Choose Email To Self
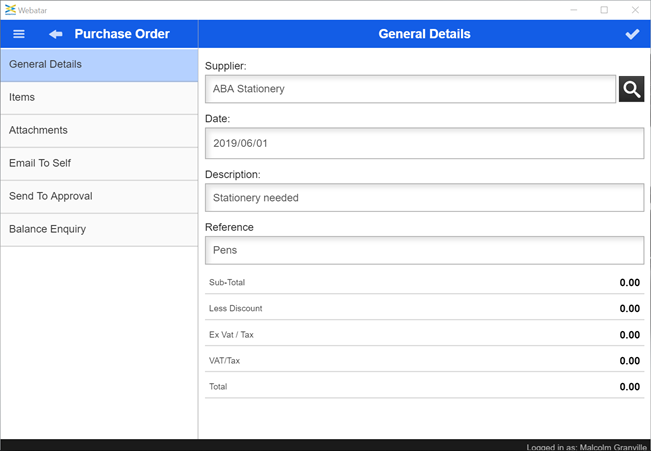 click(99, 164)
